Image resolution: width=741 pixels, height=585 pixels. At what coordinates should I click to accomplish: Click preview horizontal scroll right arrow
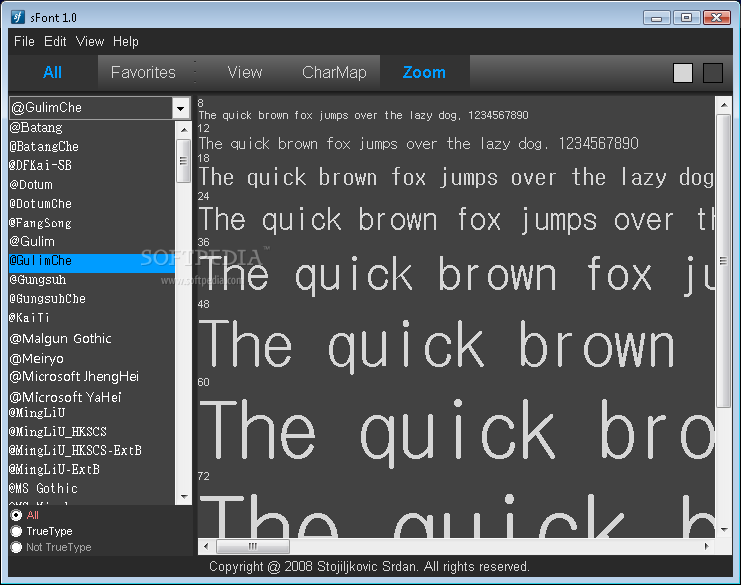pos(707,547)
